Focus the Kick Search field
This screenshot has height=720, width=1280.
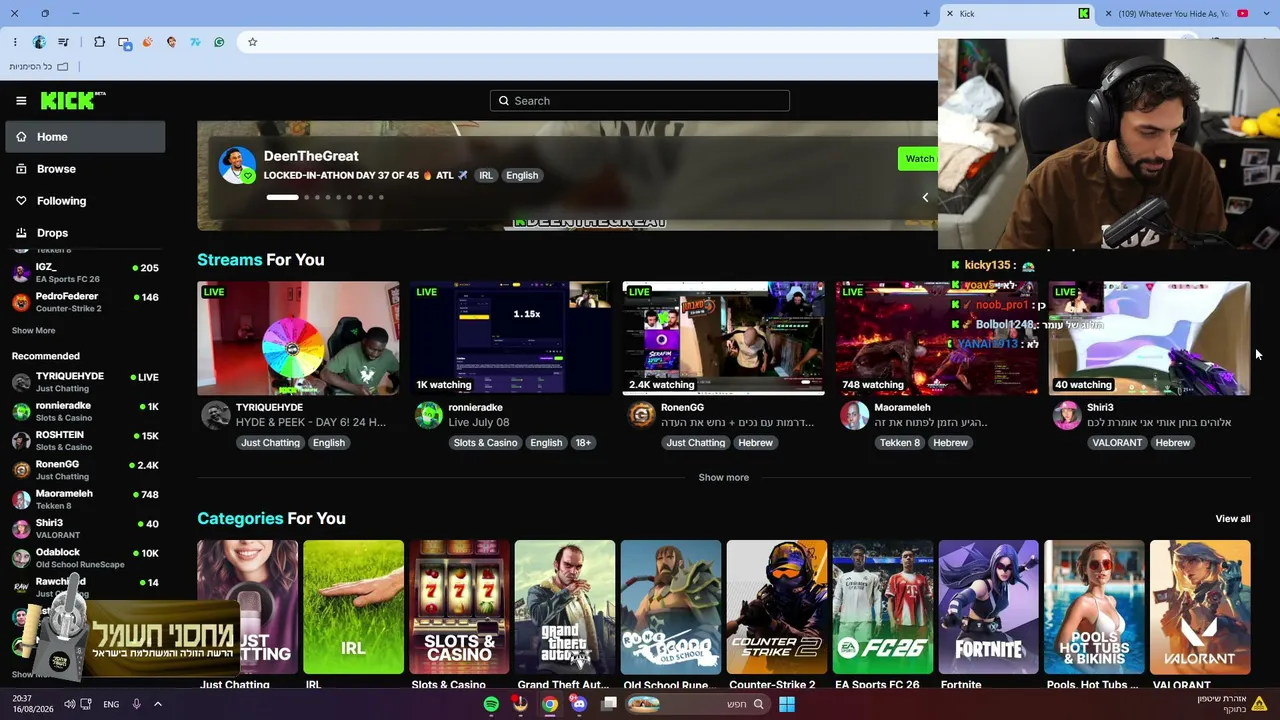[x=640, y=101]
